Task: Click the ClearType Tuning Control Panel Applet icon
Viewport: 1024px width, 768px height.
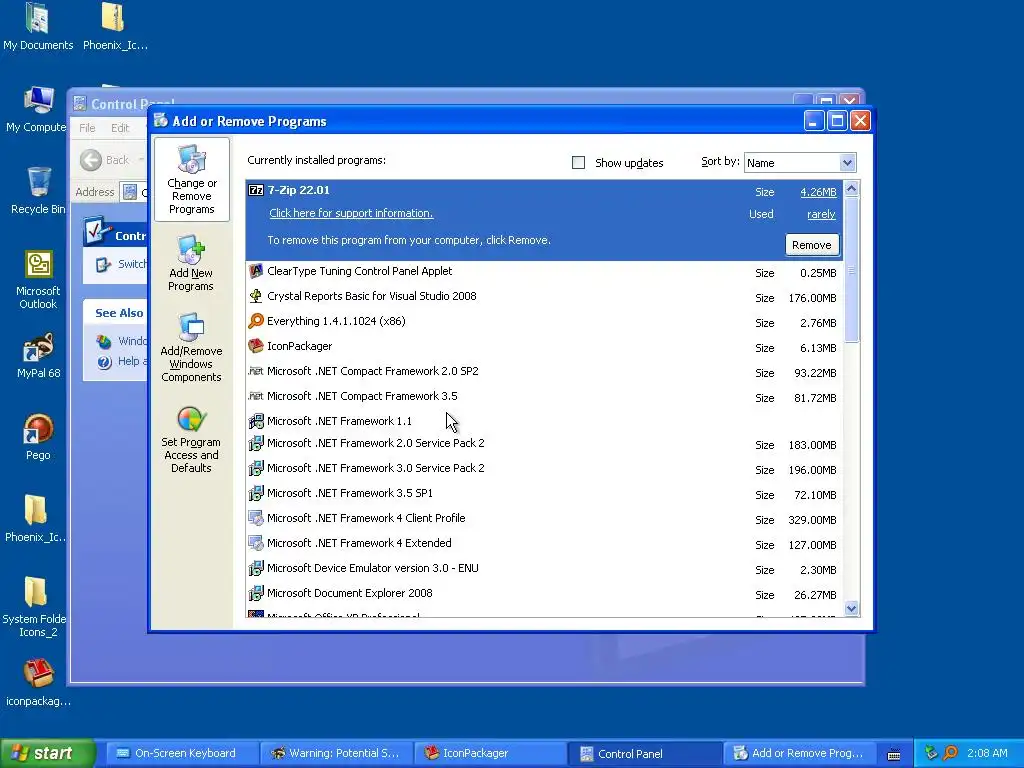Action: click(x=256, y=271)
